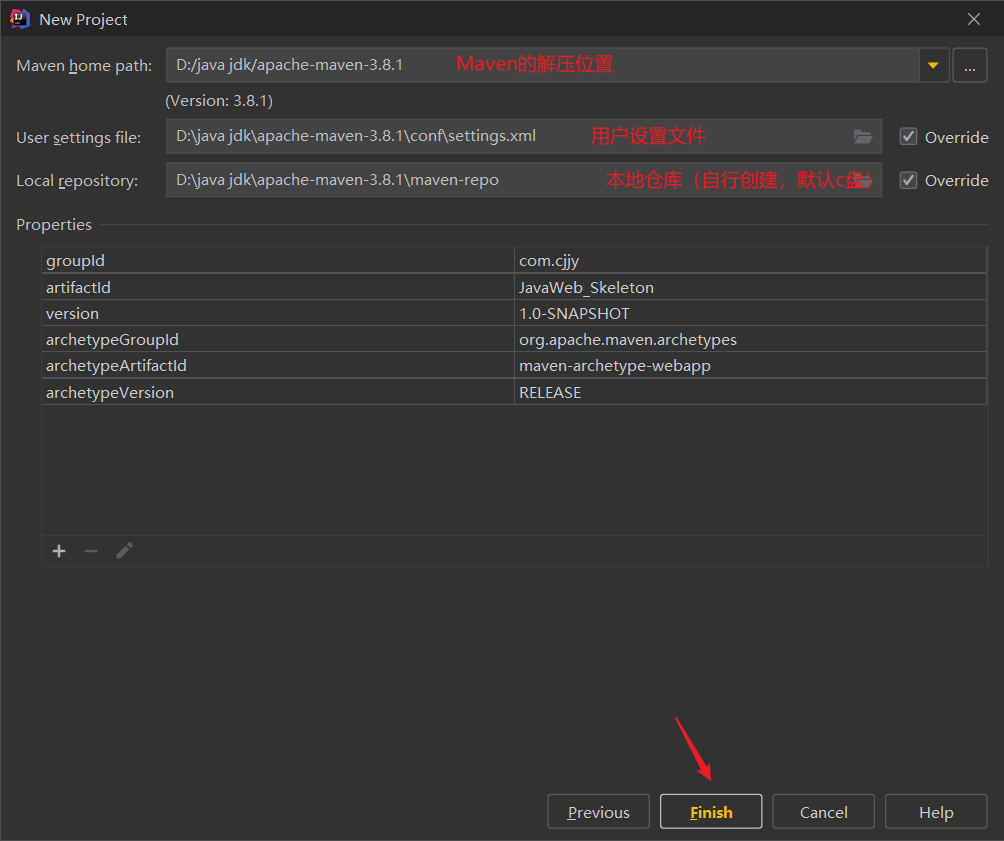Click the IntelliJ IDEA logo icon
1004x841 pixels.
coord(20,19)
